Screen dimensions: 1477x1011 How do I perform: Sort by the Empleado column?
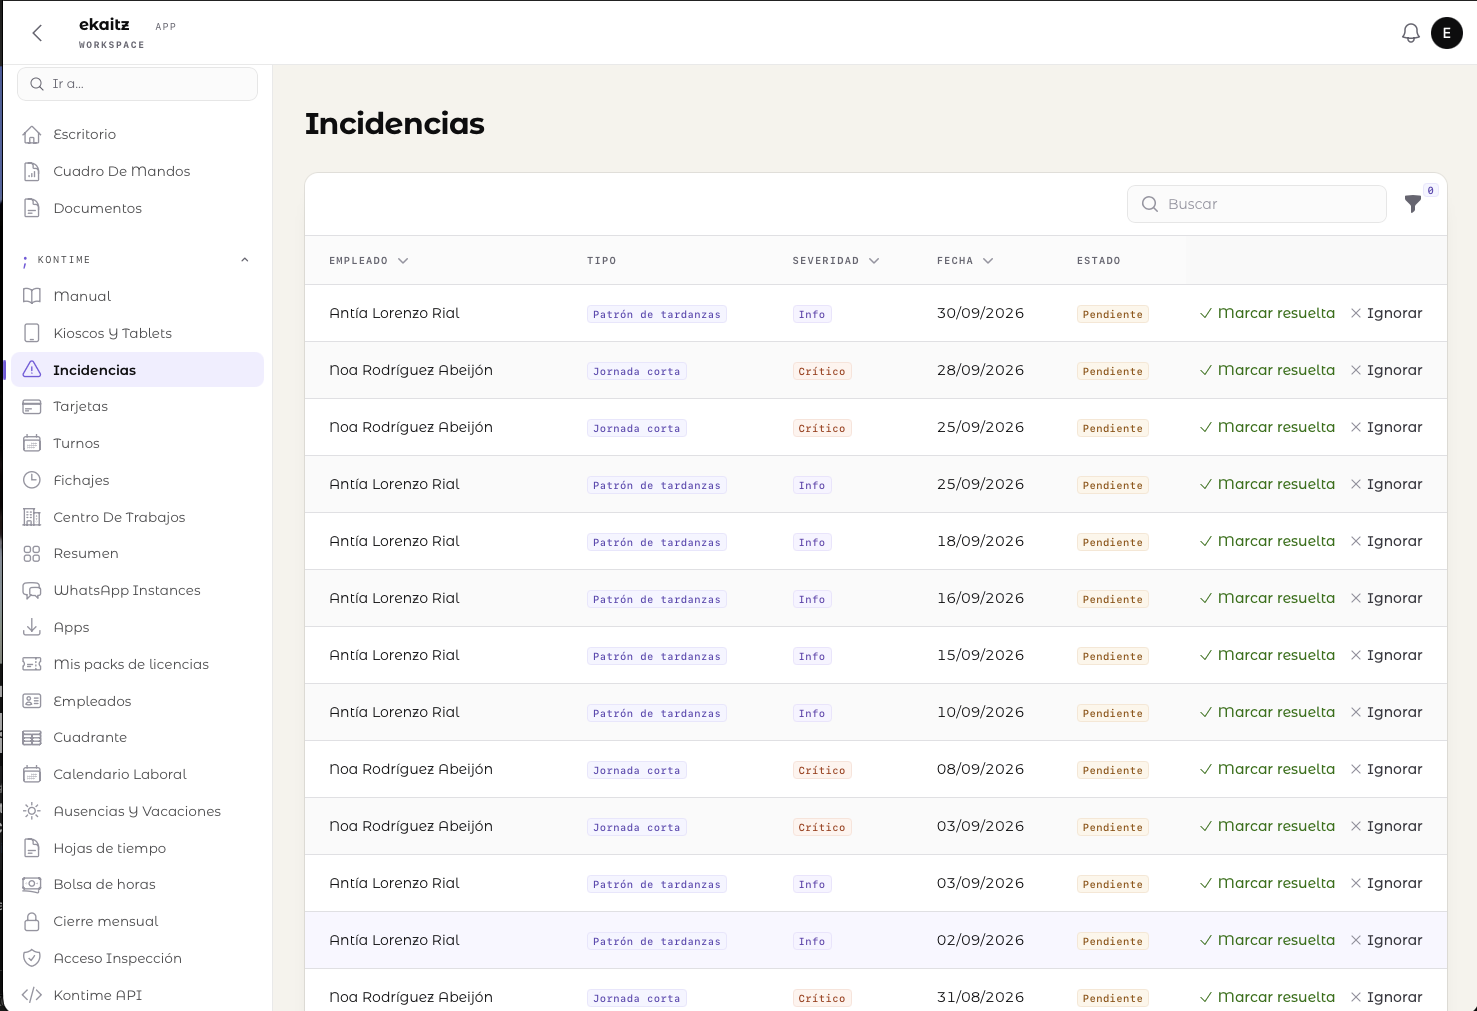tap(368, 261)
